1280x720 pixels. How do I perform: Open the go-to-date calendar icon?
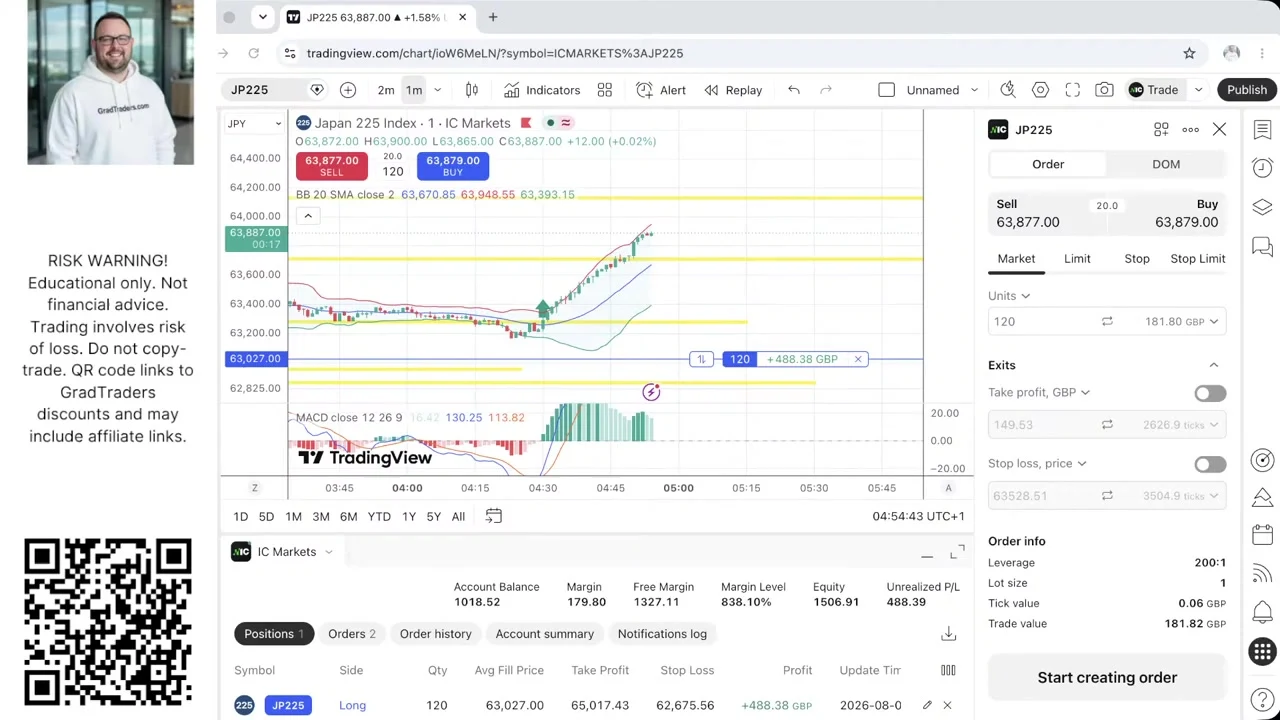coord(494,516)
